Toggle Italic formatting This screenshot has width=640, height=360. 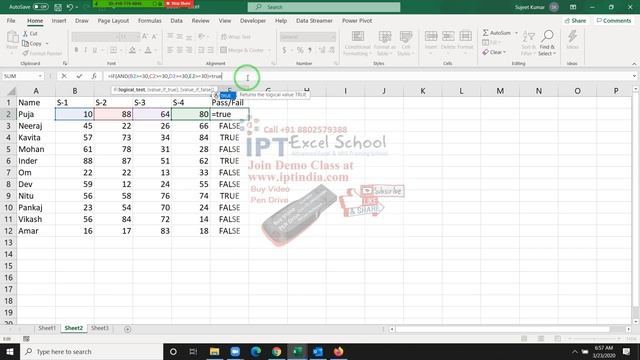coord(85,50)
